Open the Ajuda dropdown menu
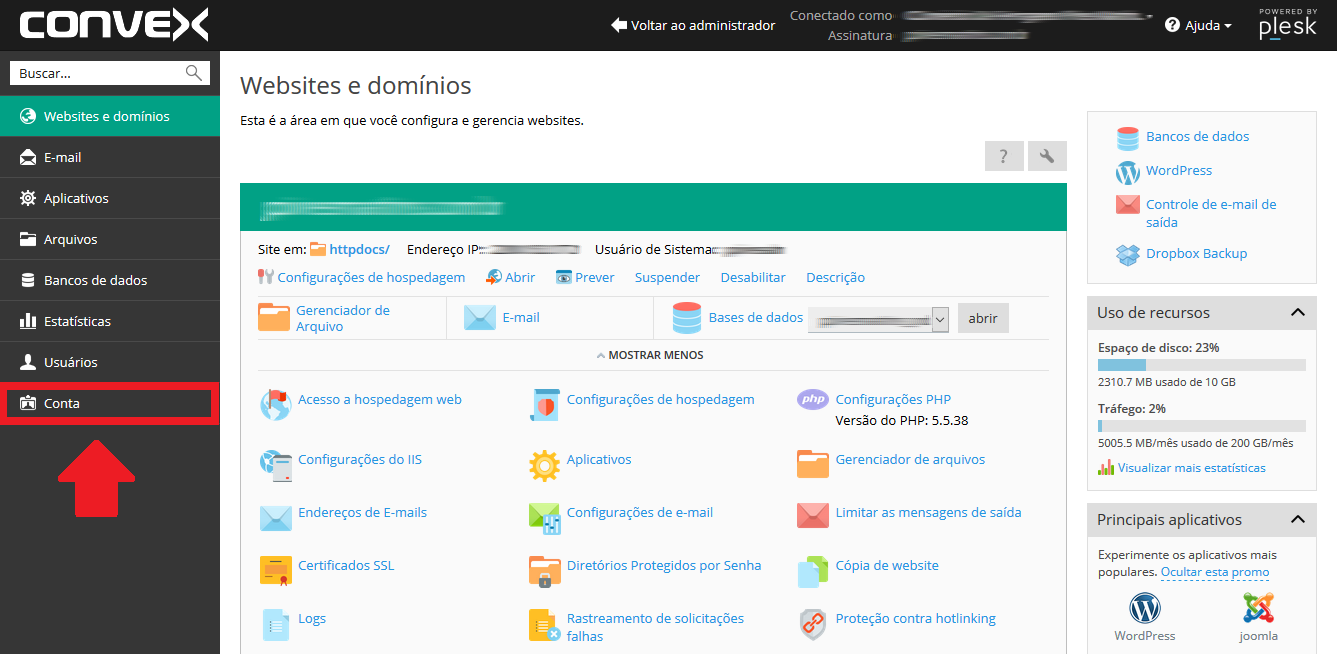Image resolution: width=1337 pixels, height=654 pixels. point(1198,25)
